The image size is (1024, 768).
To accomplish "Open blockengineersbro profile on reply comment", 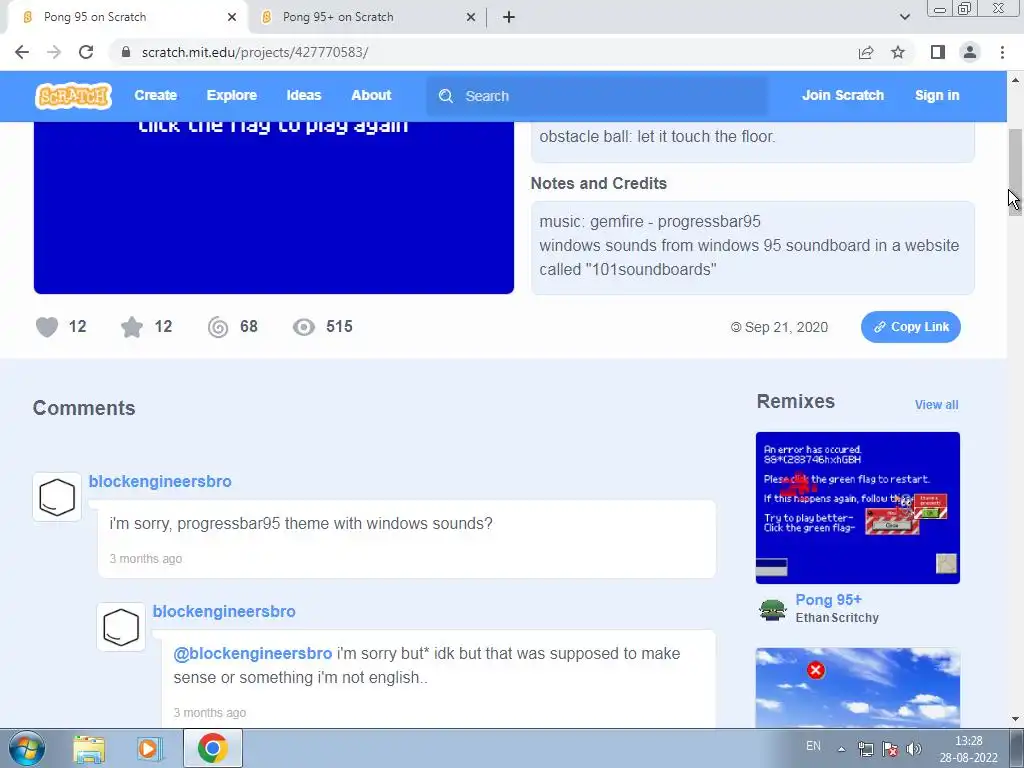I will (x=224, y=611).
